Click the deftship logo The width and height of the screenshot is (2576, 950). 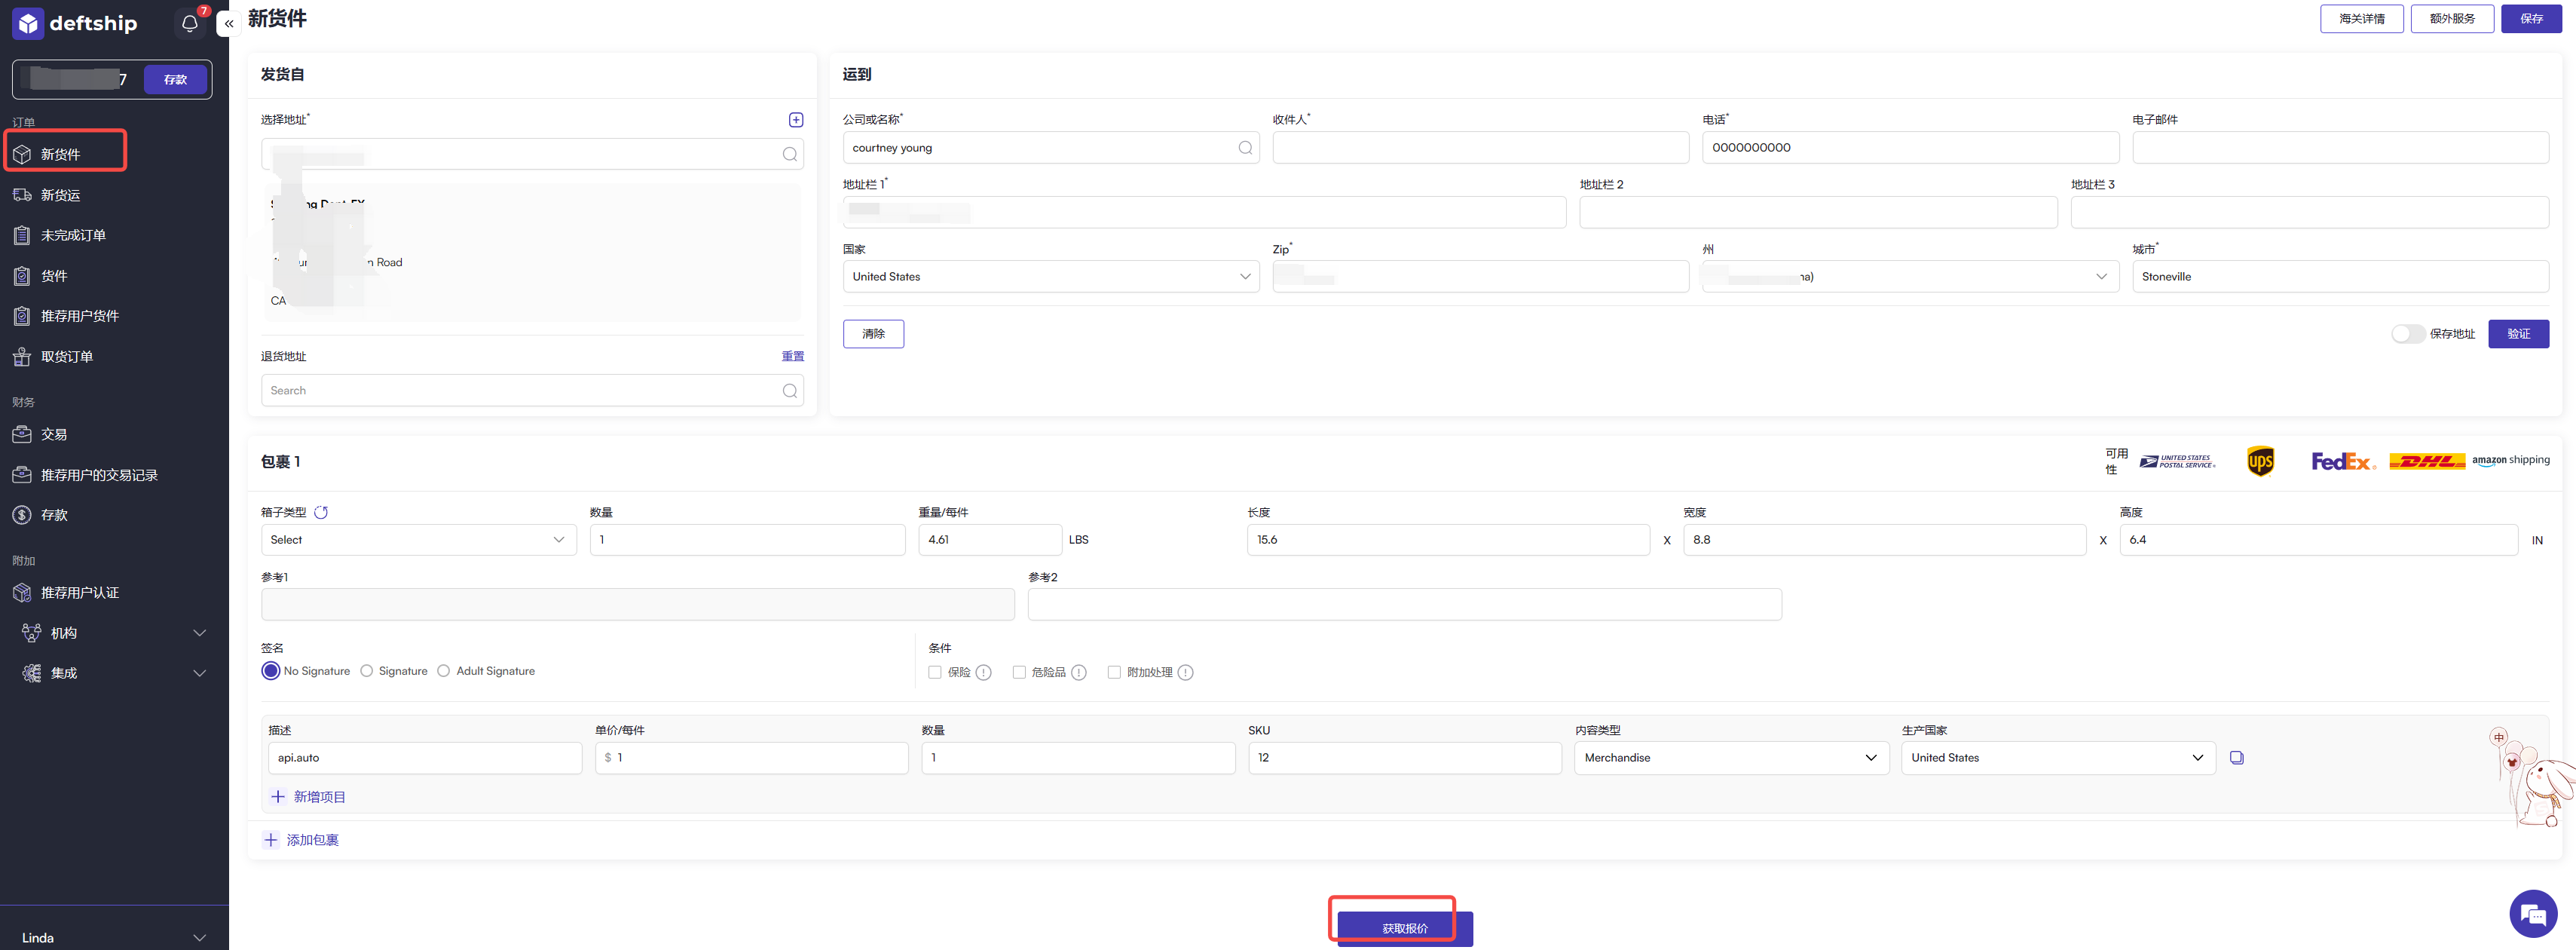[x=75, y=23]
